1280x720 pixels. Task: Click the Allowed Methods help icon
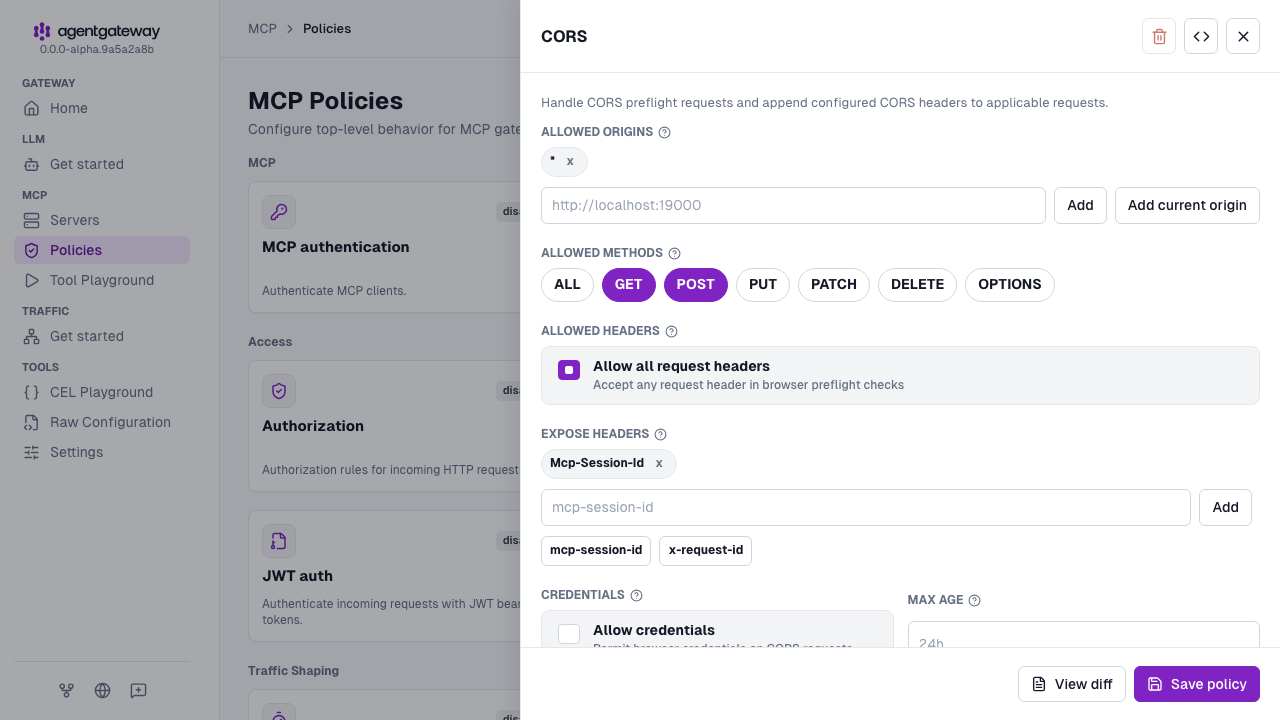(674, 254)
